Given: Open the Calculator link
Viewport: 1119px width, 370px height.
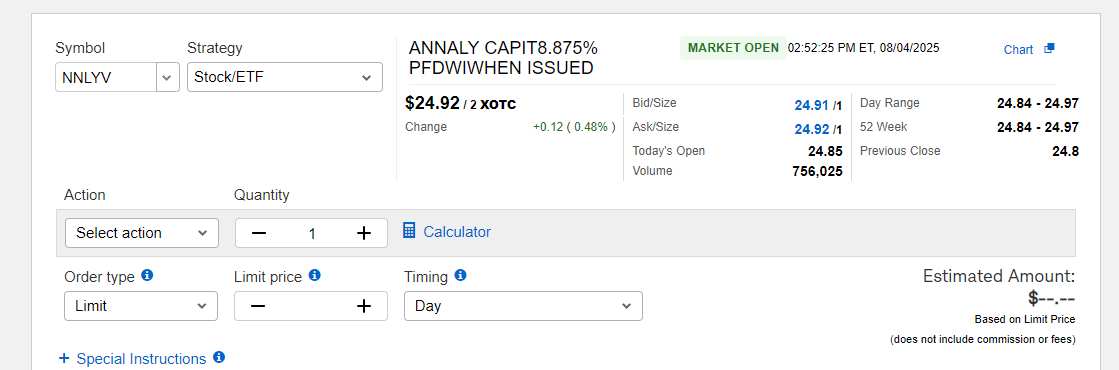Looking at the screenshot, I should [457, 231].
